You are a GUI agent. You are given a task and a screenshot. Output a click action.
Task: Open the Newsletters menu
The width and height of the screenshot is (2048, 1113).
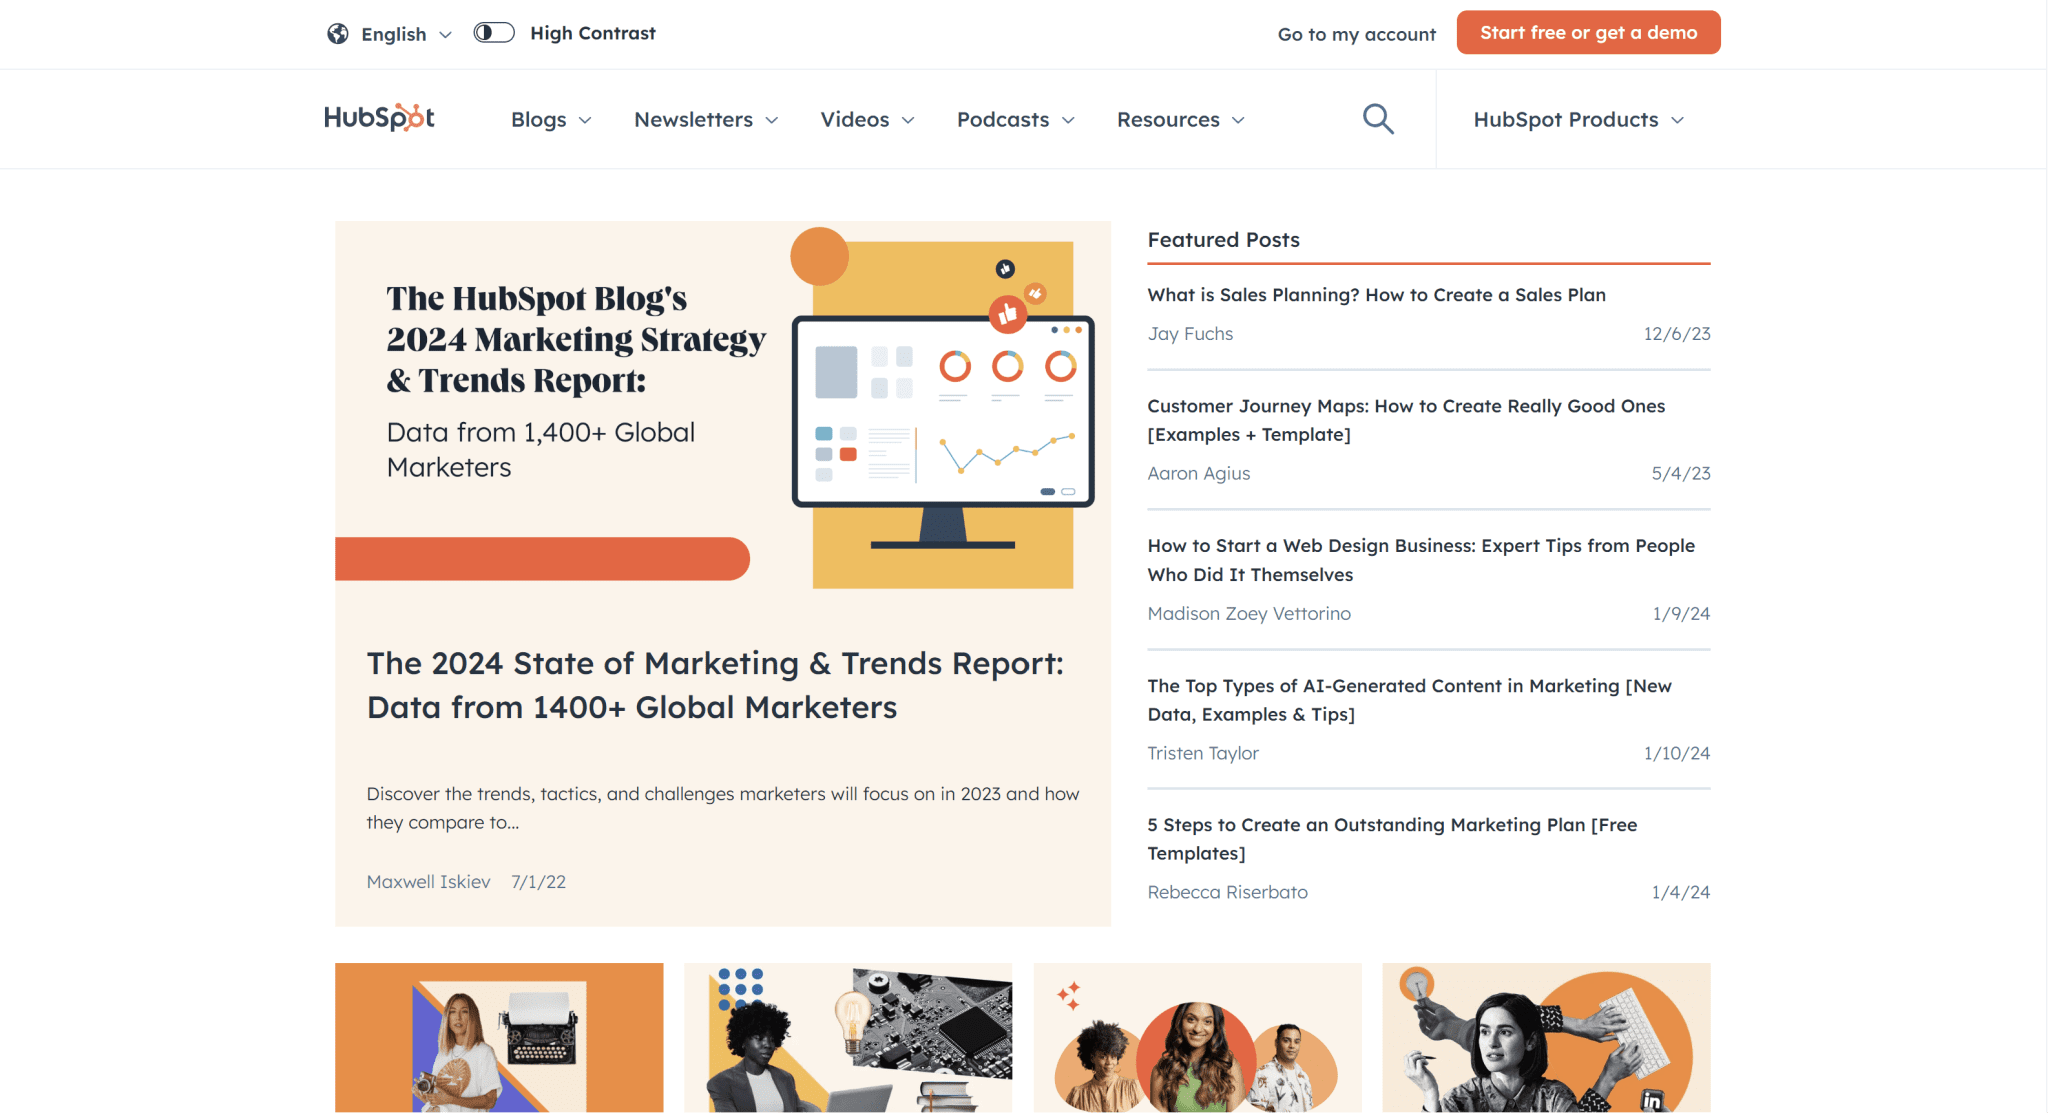tap(706, 119)
